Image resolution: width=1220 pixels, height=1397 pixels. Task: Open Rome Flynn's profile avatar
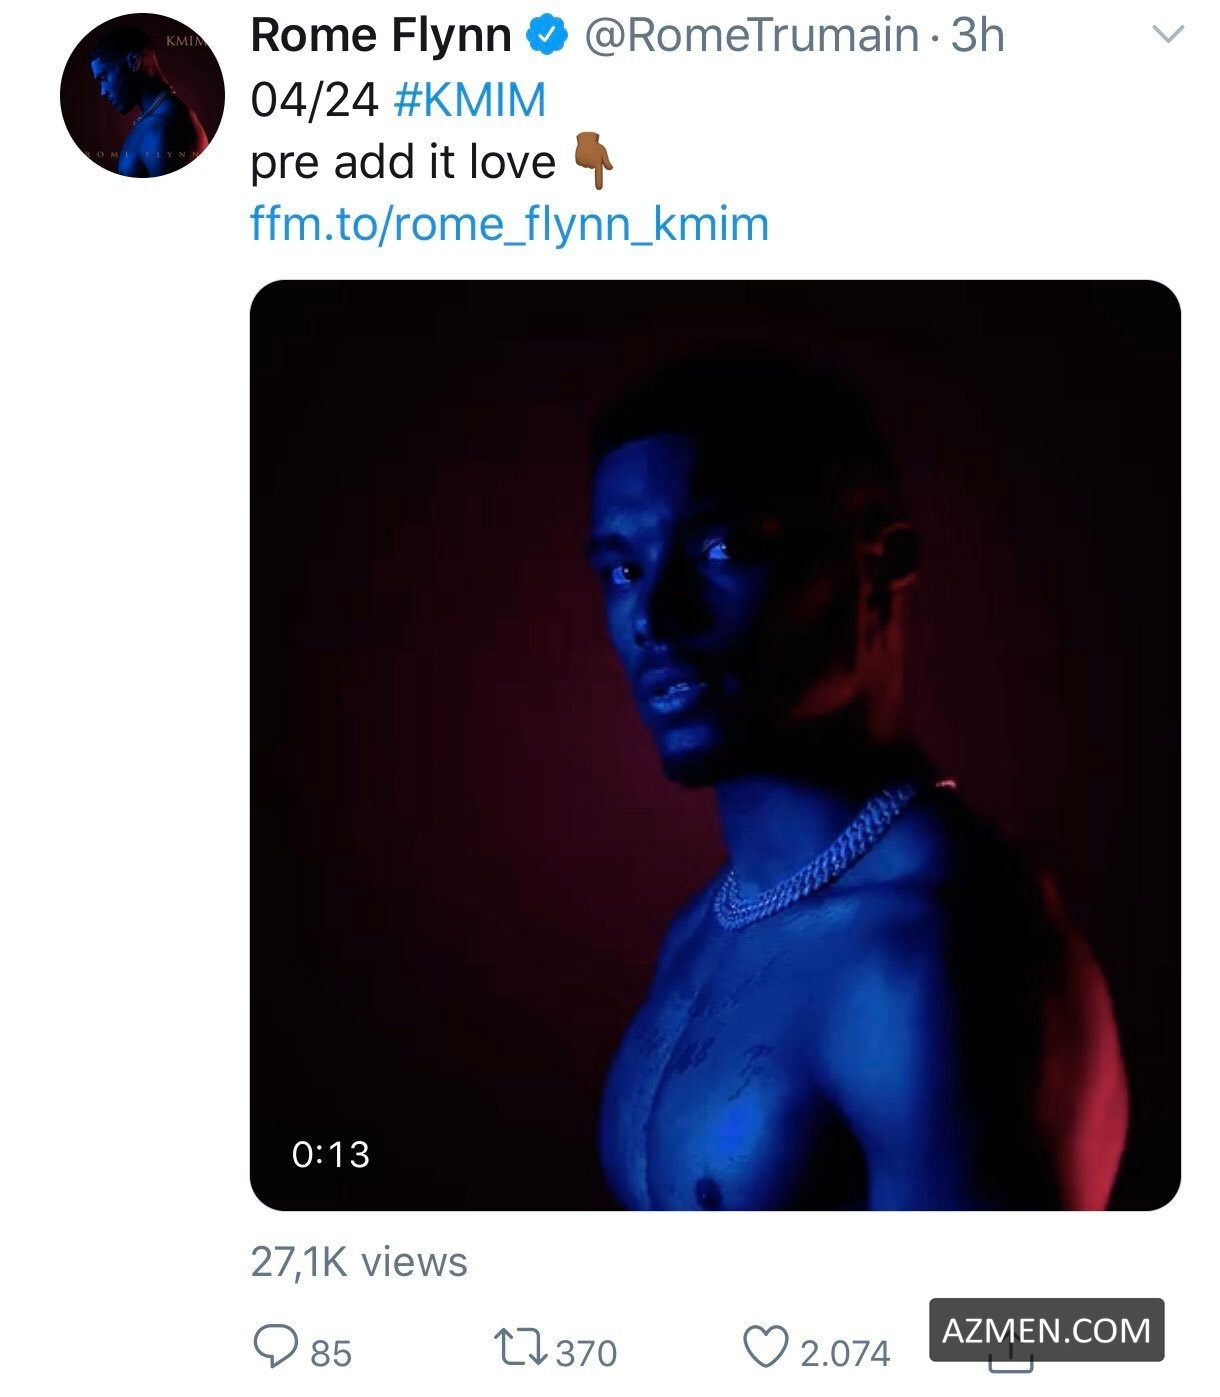click(141, 96)
